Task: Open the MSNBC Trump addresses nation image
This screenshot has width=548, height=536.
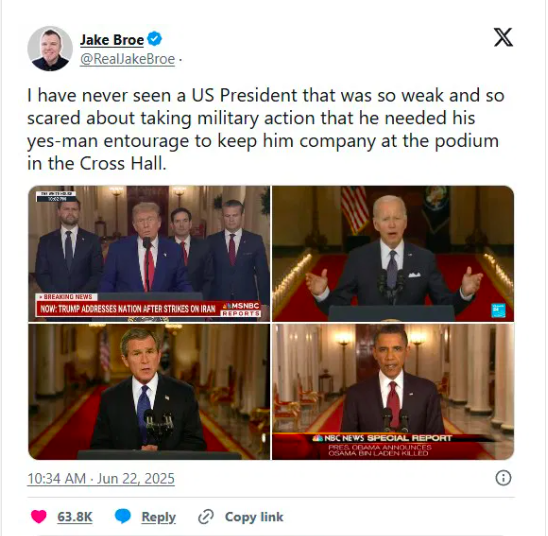Action: point(149,254)
